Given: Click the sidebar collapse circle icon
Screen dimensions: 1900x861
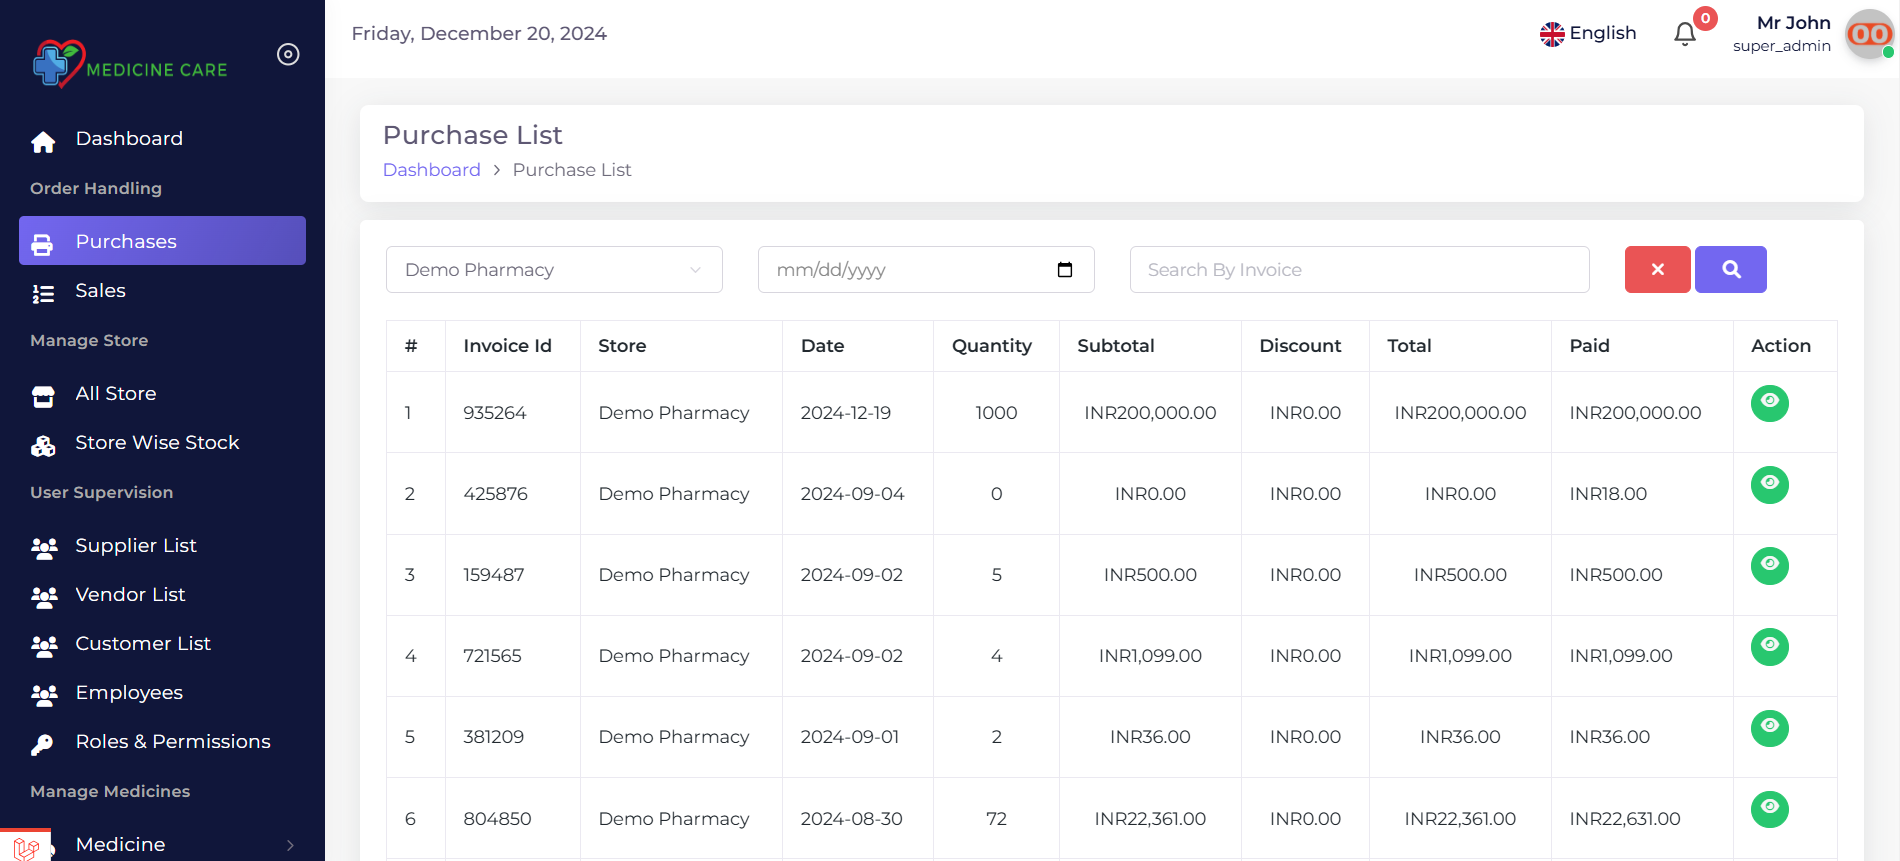Looking at the screenshot, I should tap(288, 54).
